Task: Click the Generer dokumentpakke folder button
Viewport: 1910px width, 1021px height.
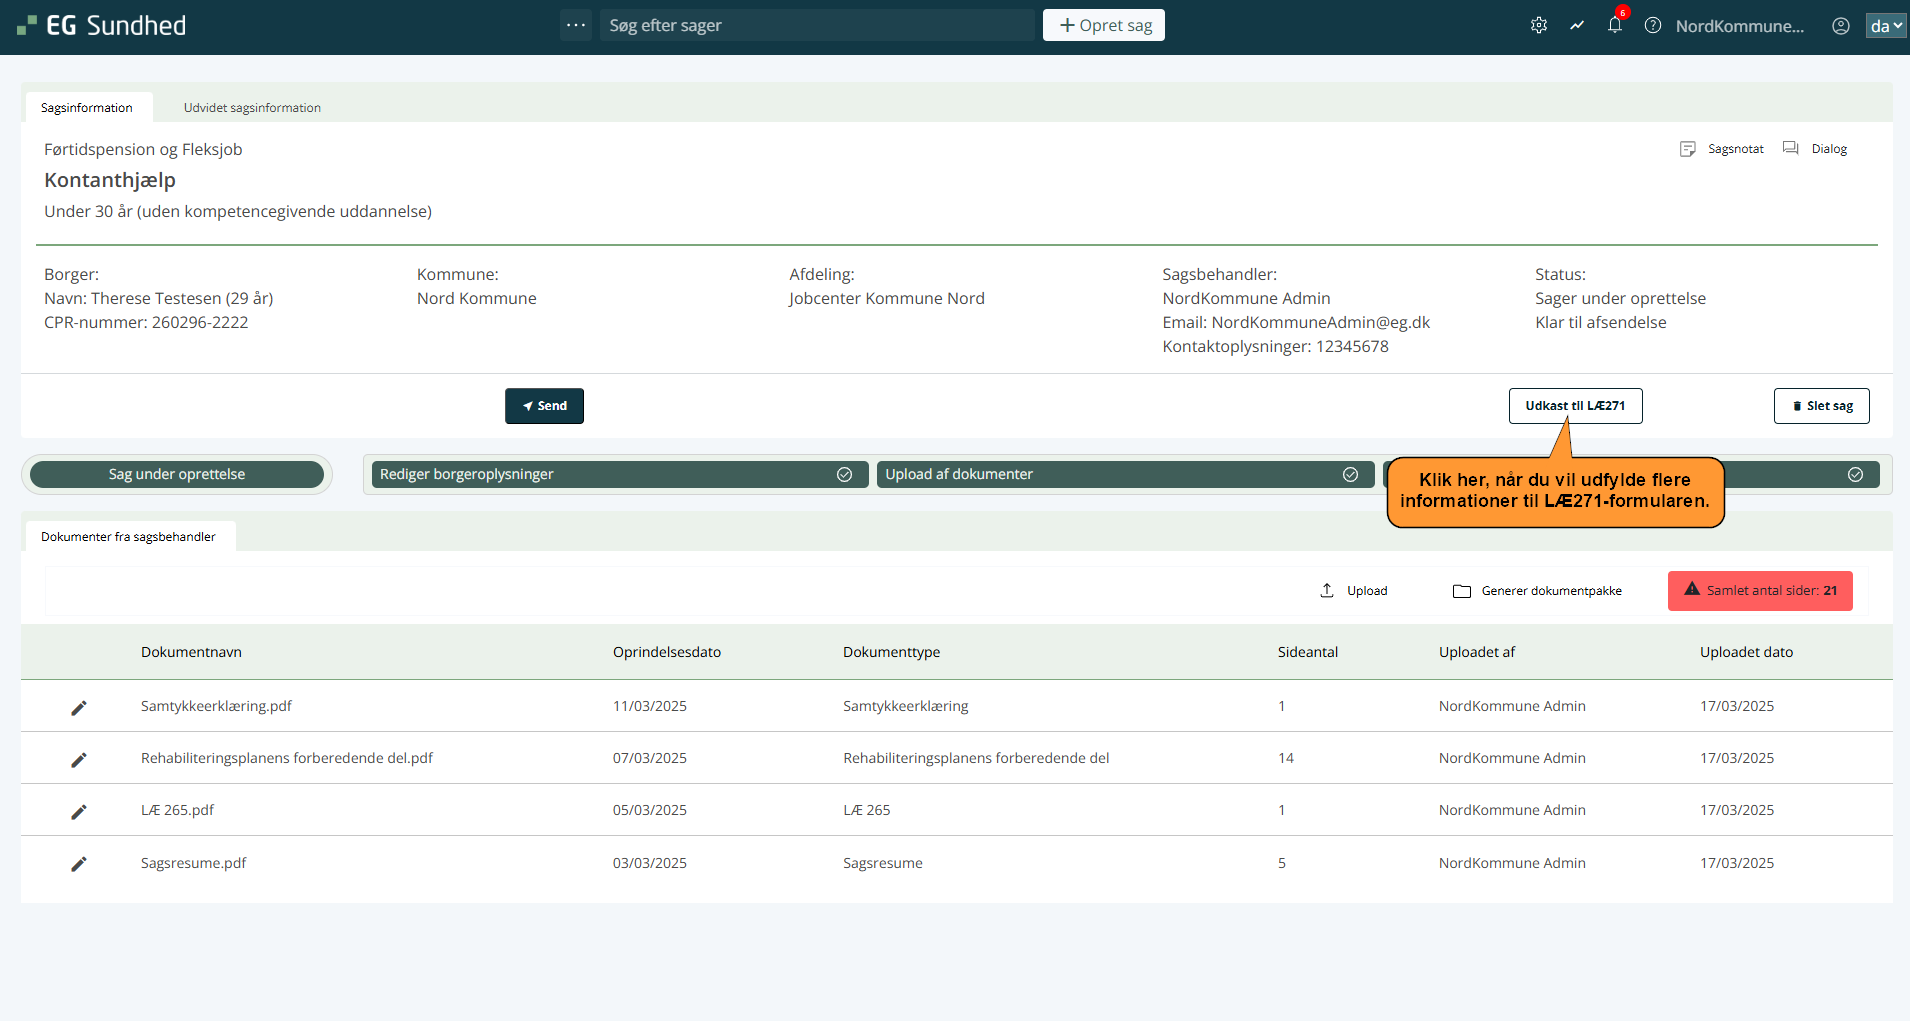Action: (x=1537, y=591)
